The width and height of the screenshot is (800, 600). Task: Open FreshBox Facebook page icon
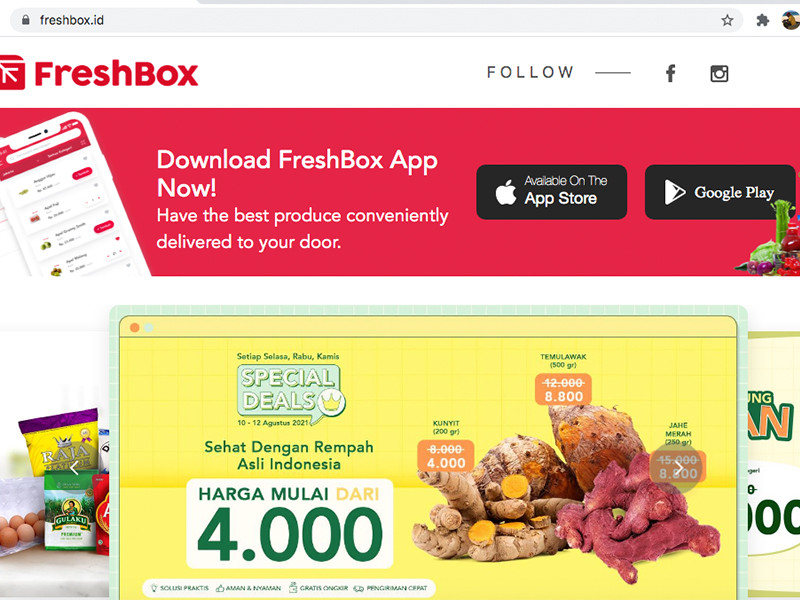click(x=670, y=73)
